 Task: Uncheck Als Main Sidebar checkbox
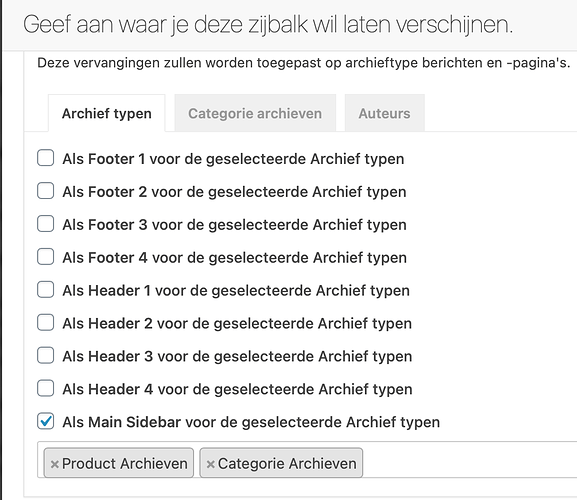point(46,421)
